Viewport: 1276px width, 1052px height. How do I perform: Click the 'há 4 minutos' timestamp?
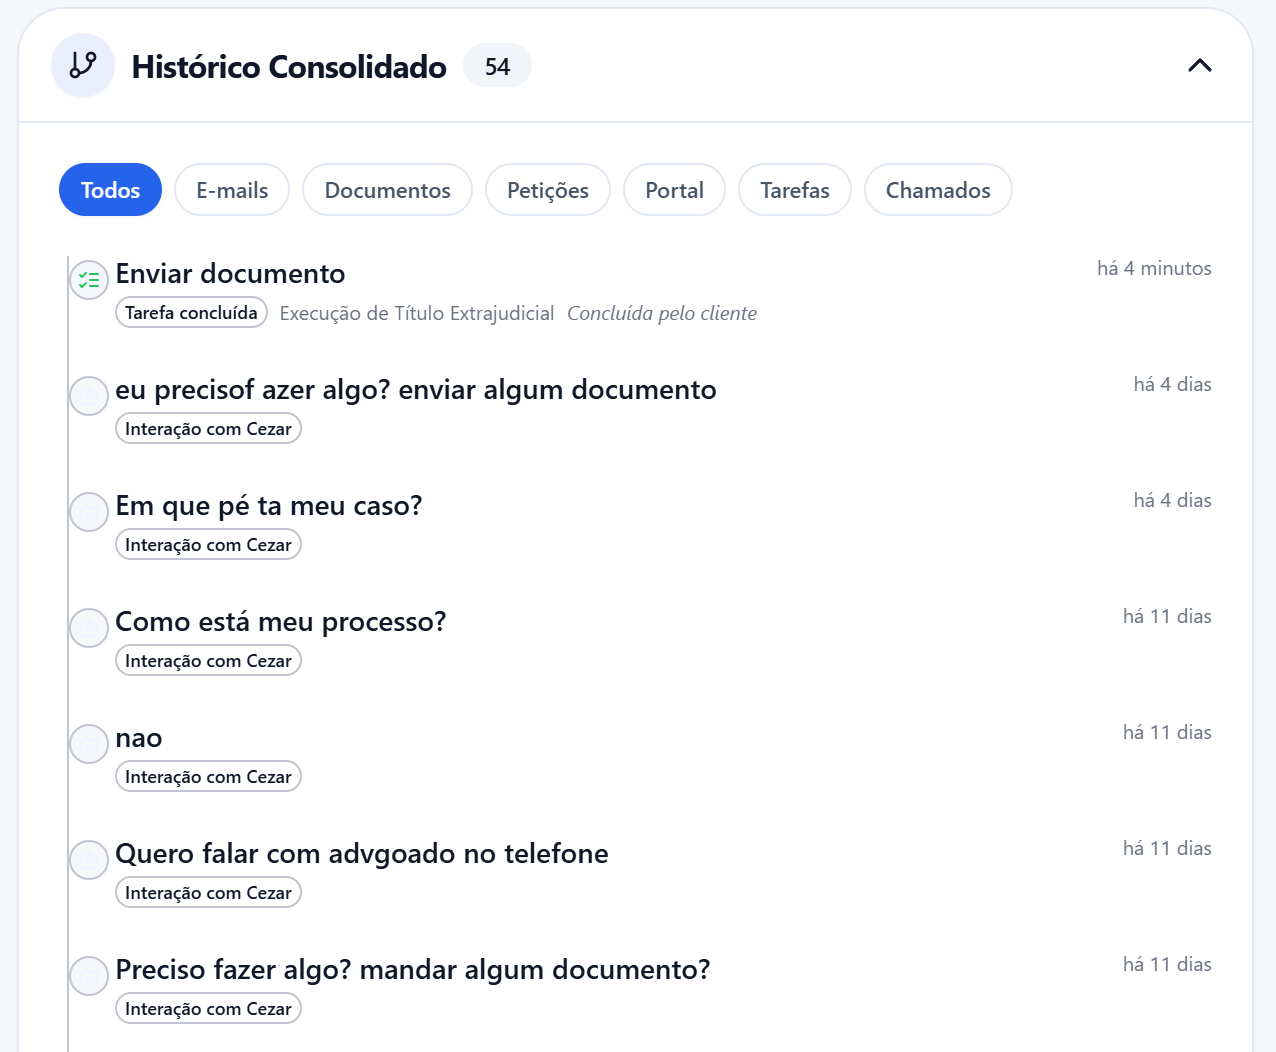1154,268
